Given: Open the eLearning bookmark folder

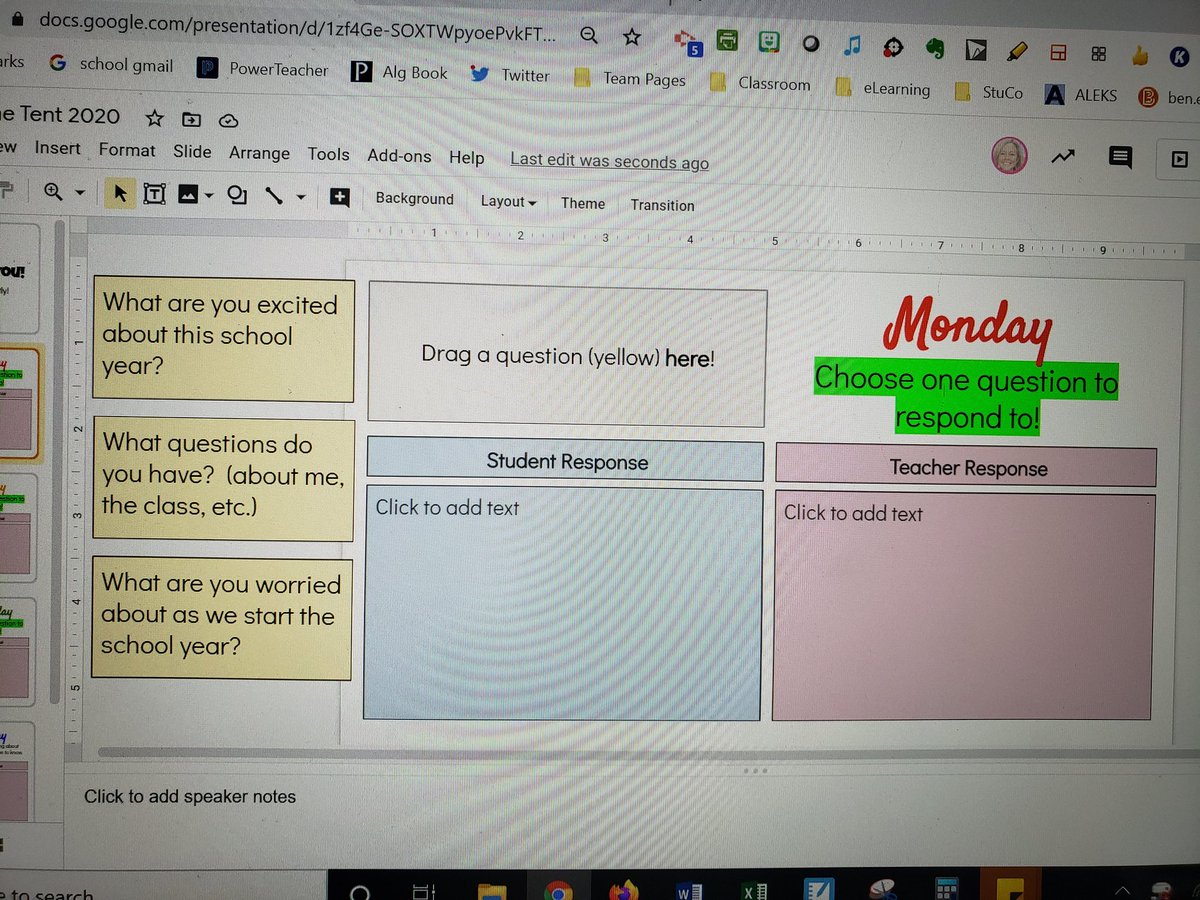Looking at the screenshot, I should pyautogui.click(x=883, y=88).
